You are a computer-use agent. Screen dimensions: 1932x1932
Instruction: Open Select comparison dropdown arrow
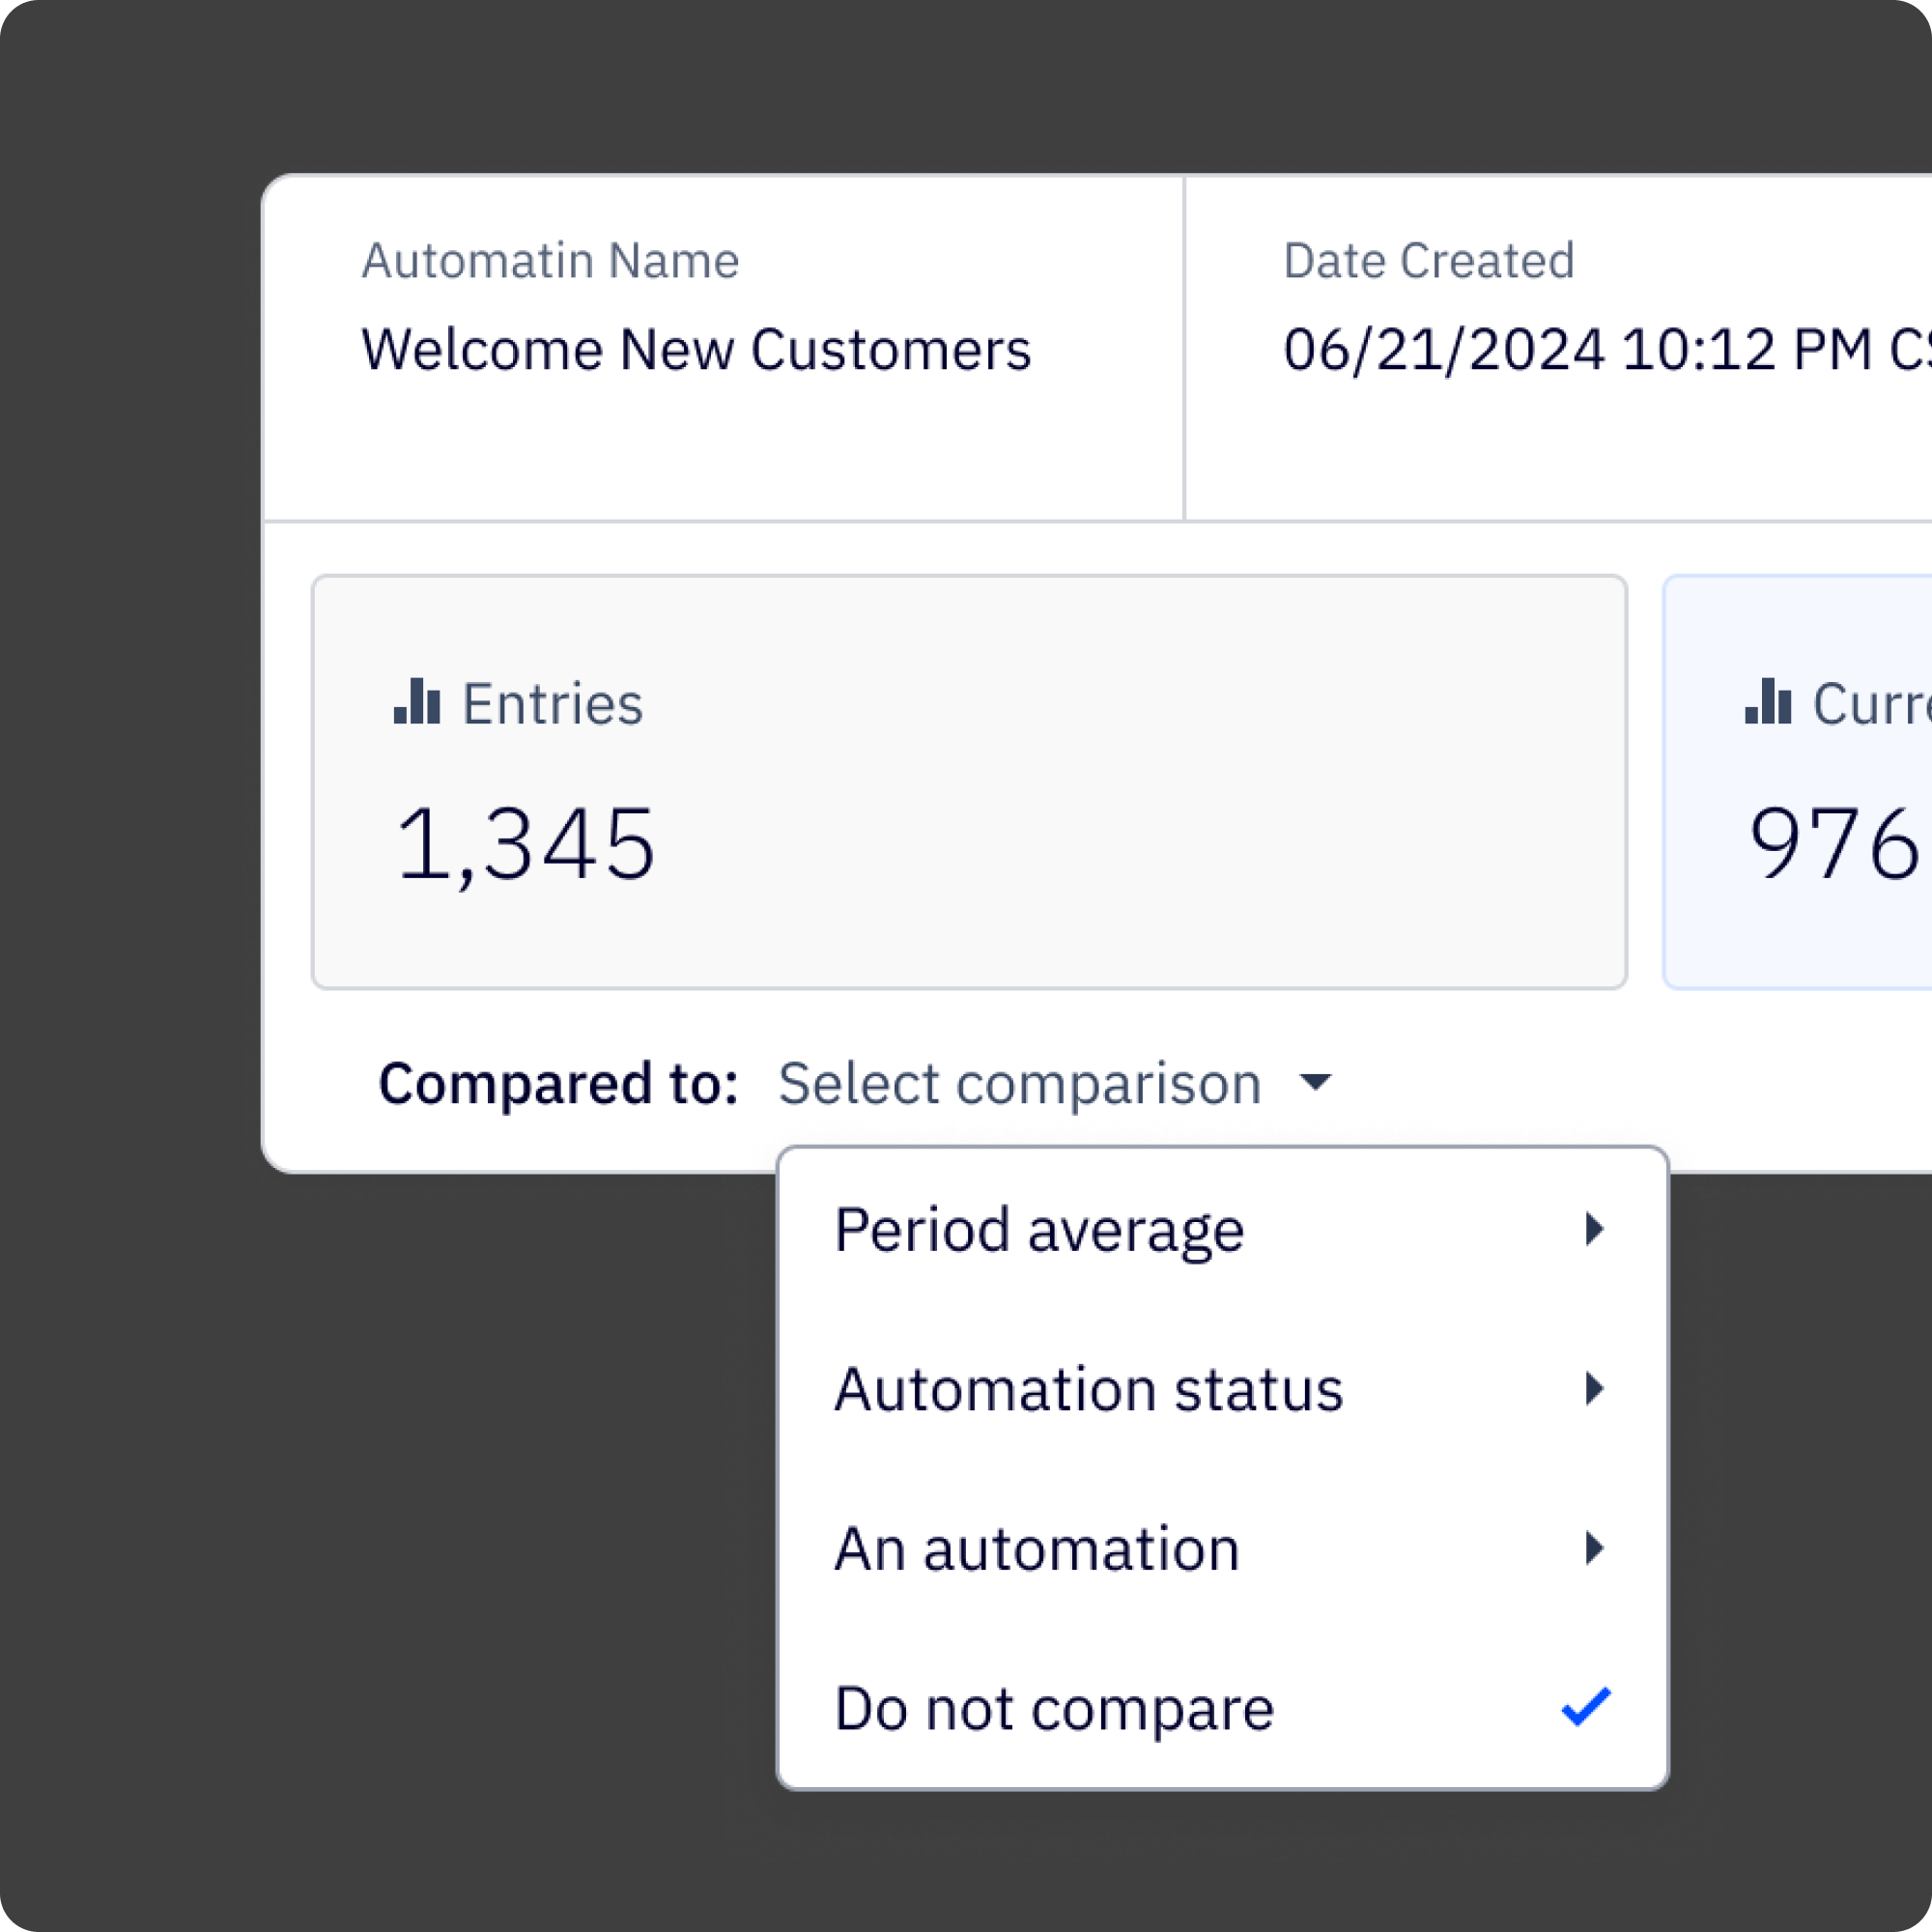click(1315, 1082)
